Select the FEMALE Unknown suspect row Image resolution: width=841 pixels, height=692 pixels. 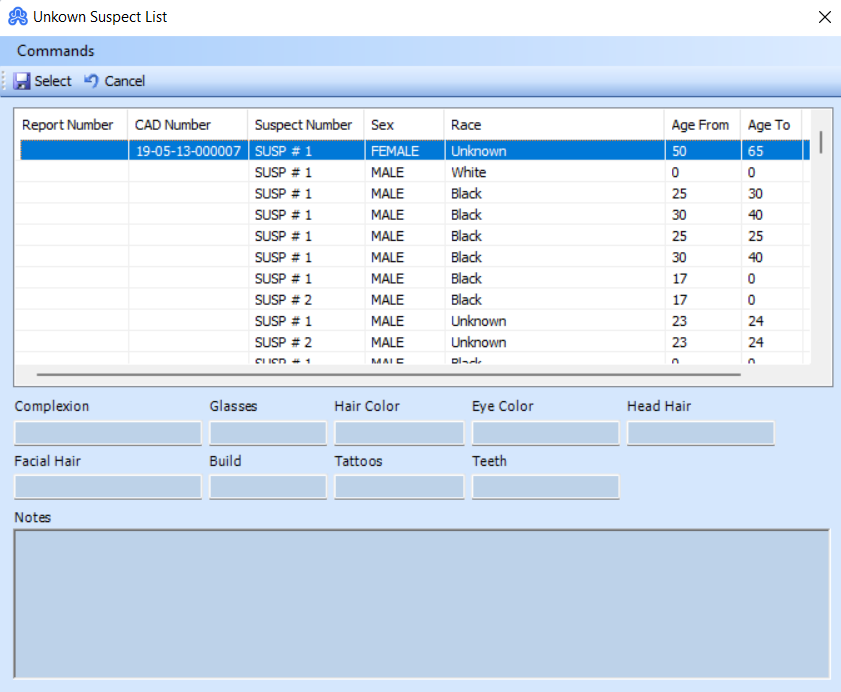click(400, 151)
